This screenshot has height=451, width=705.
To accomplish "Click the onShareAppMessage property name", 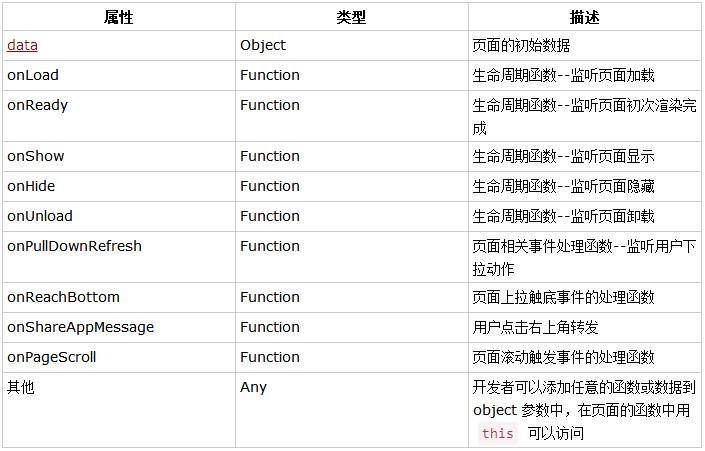I will (80, 327).
